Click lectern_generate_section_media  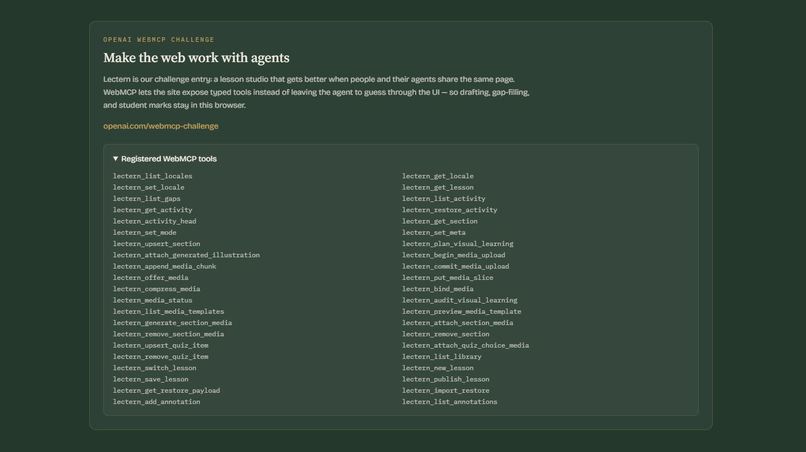[x=173, y=323]
